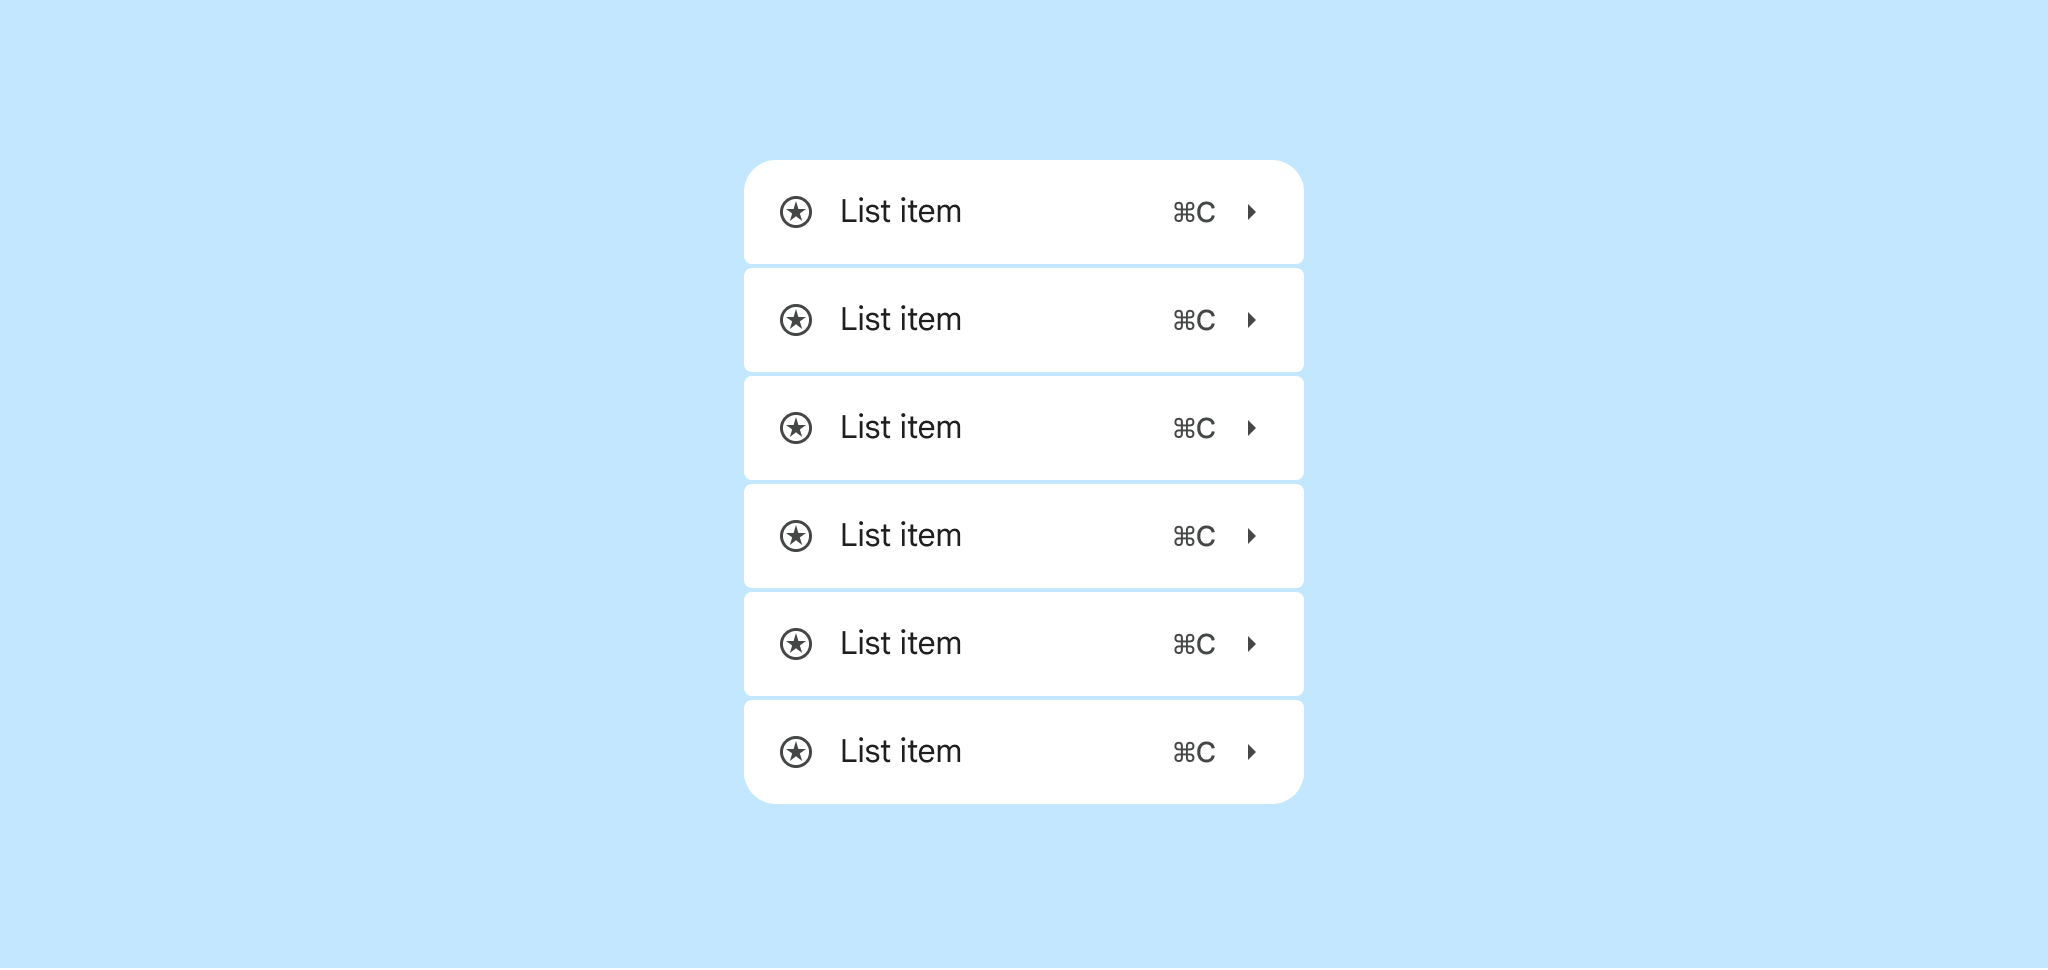Select the fifth "List item" text
The width and height of the screenshot is (2048, 970).
click(x=901, y=643)
